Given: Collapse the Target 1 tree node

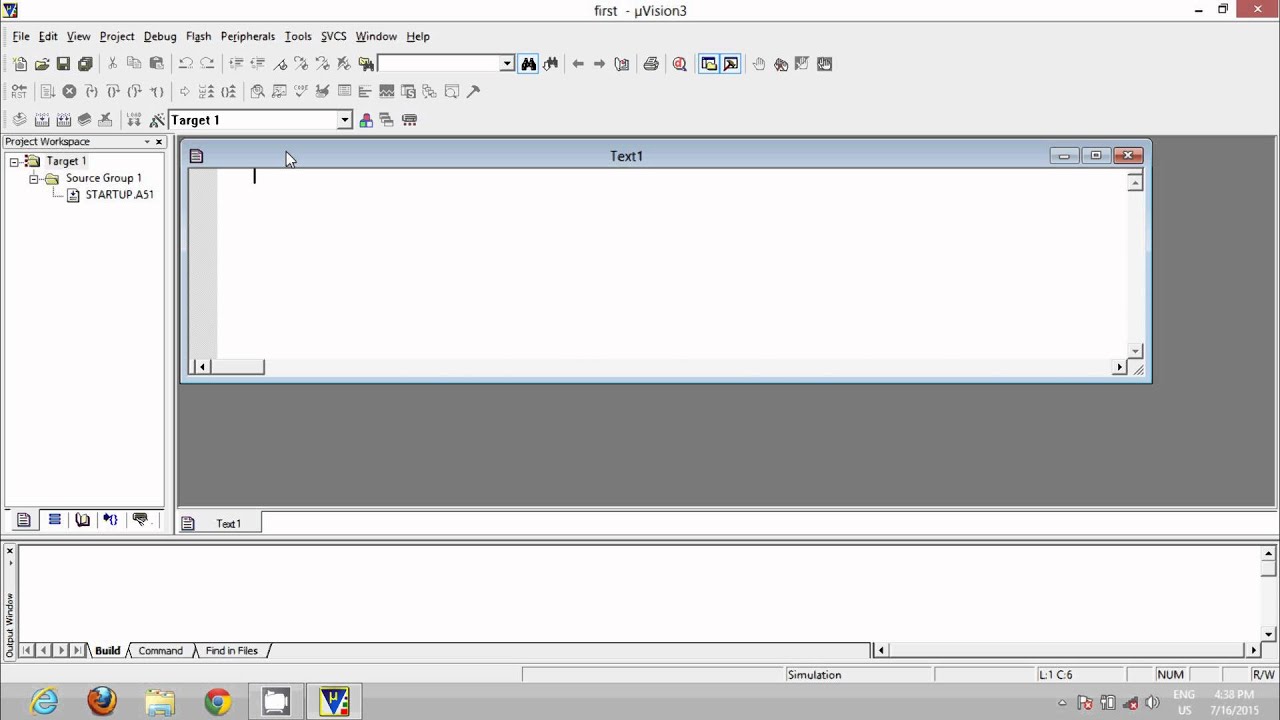Looking at the screenshot, I should 14,162.
